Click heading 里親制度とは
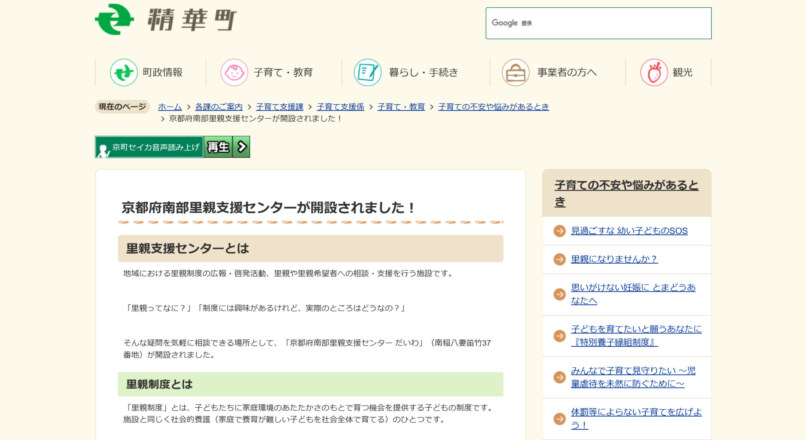This screenshot has height=440, width=806. click(159, 384)
